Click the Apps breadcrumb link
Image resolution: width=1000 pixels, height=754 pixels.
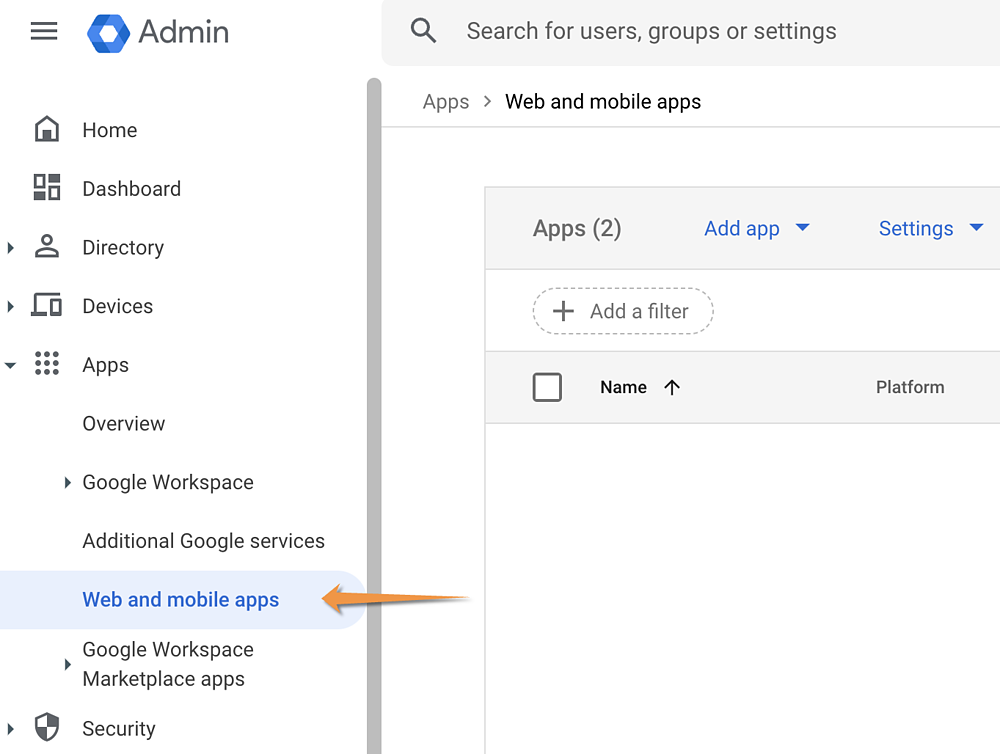(x=446, y=102)
